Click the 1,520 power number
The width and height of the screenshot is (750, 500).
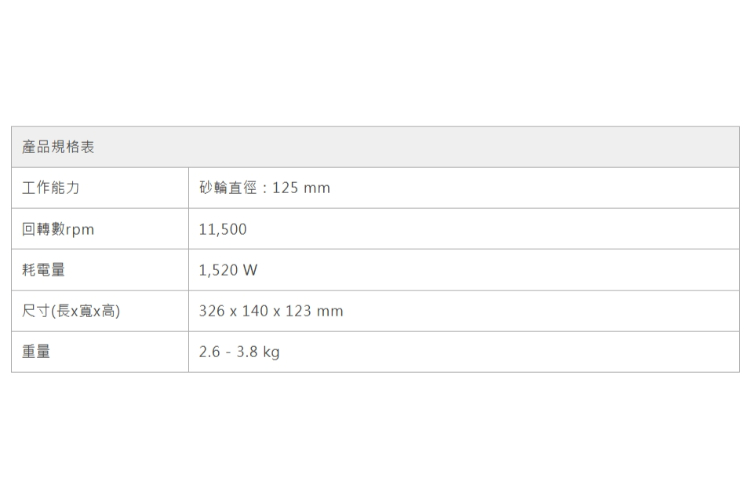click(218, 270)
